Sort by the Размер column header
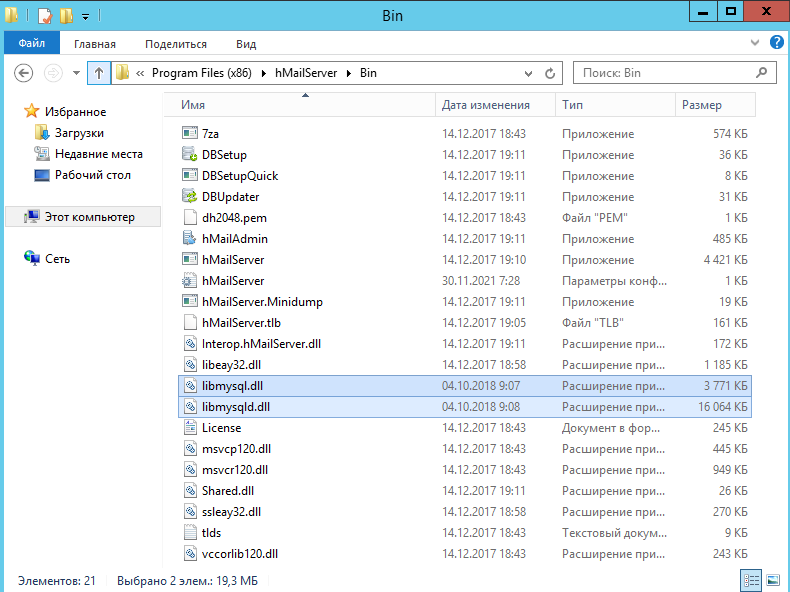 [715, 105]
